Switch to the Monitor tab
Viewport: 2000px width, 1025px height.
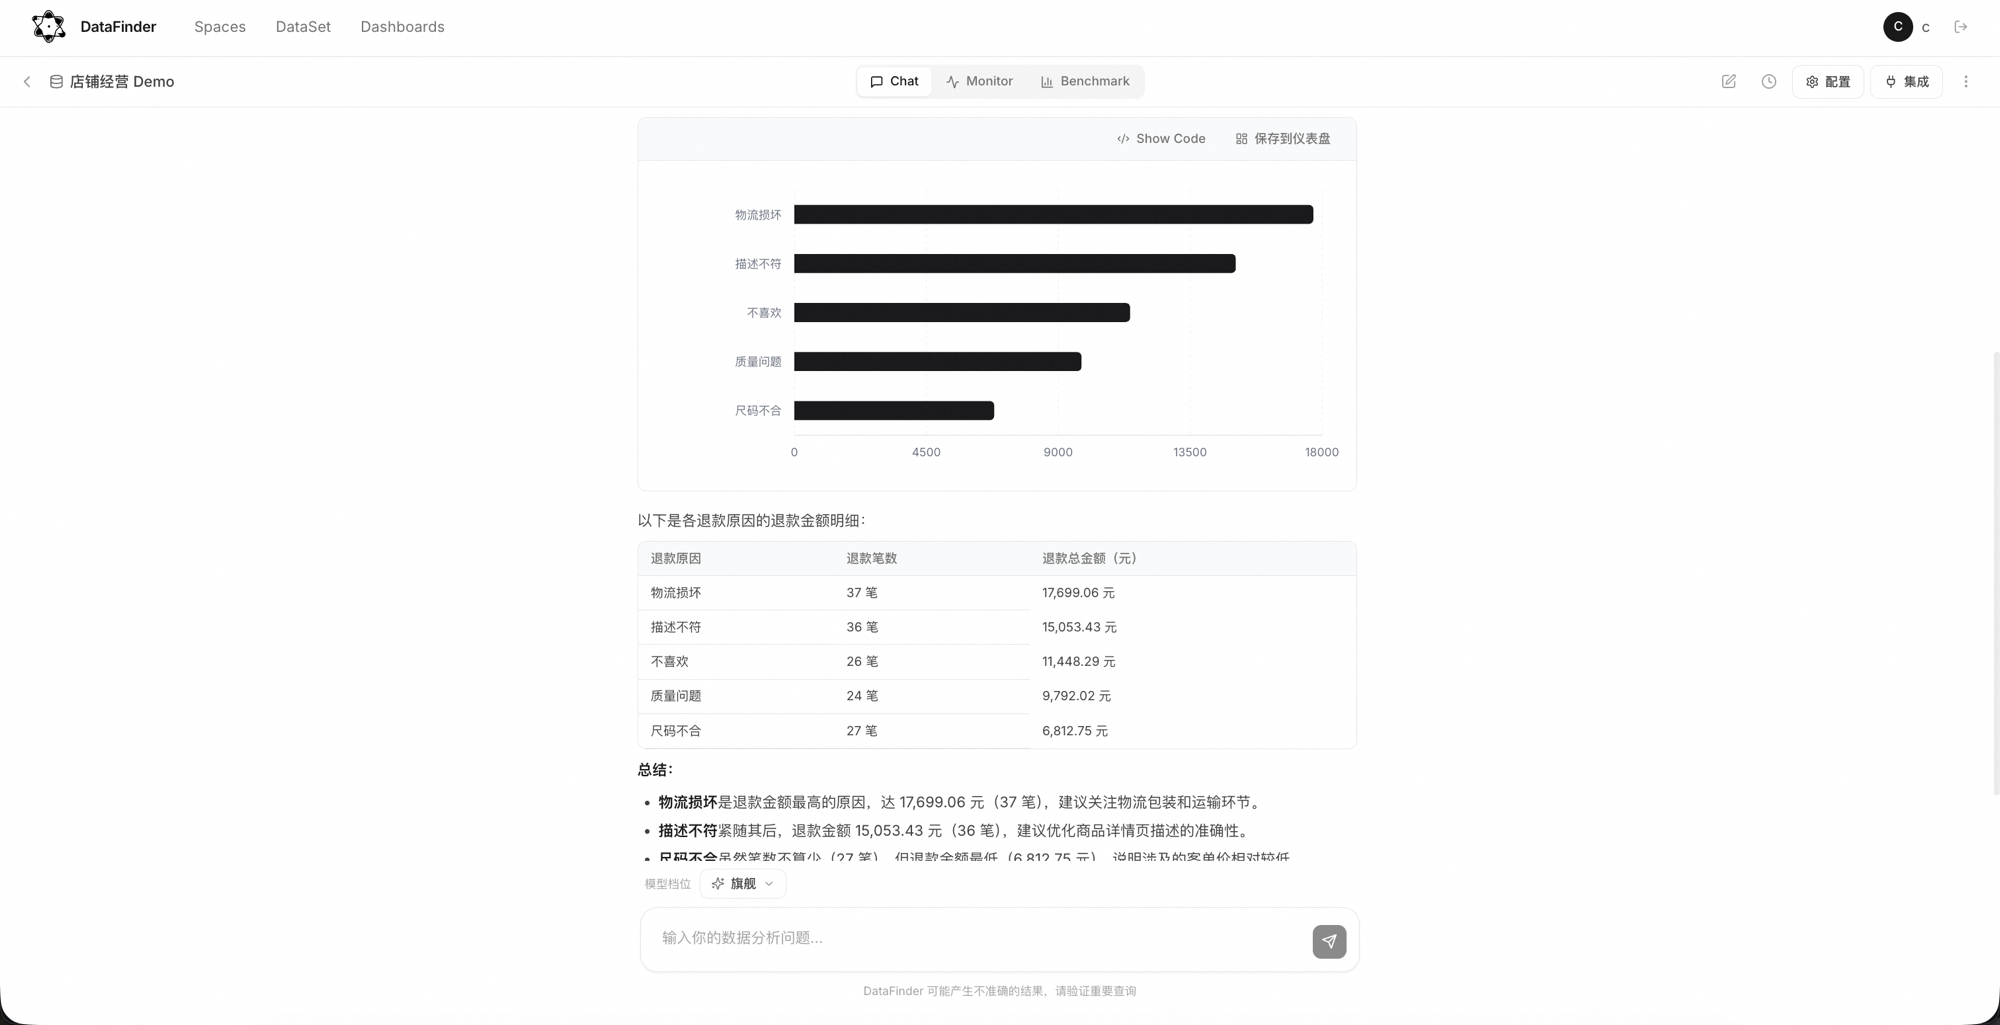(x=979, y=82)
